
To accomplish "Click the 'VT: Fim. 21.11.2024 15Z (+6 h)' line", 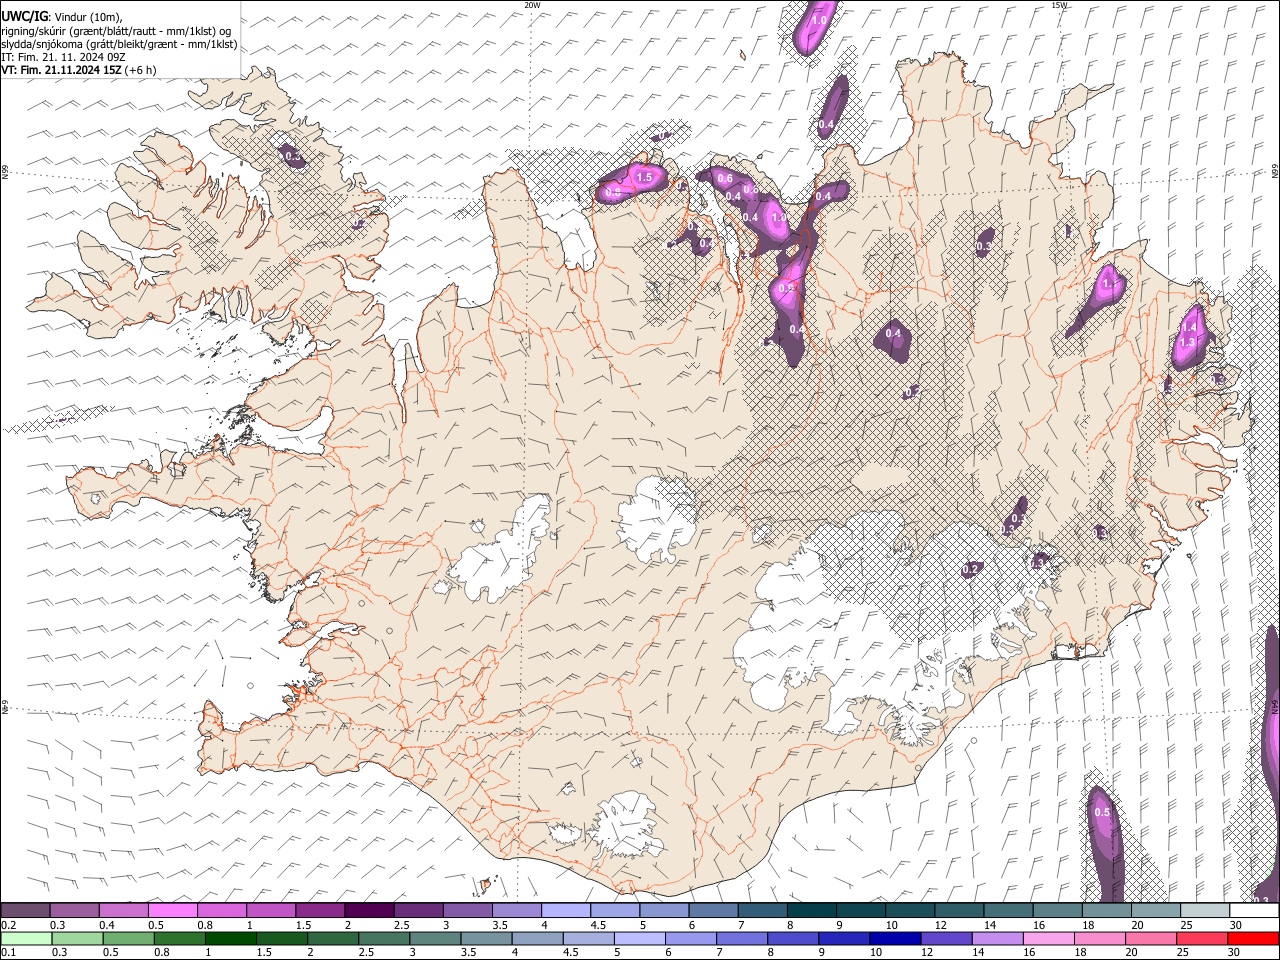I will click(x=78, y=70).
